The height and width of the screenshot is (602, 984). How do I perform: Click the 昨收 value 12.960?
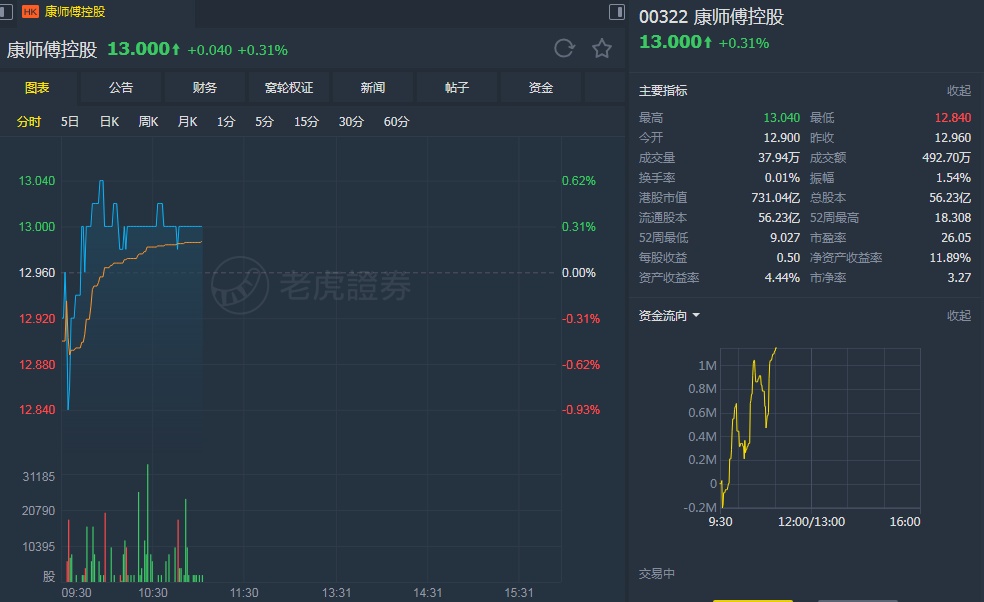point(953,137)
